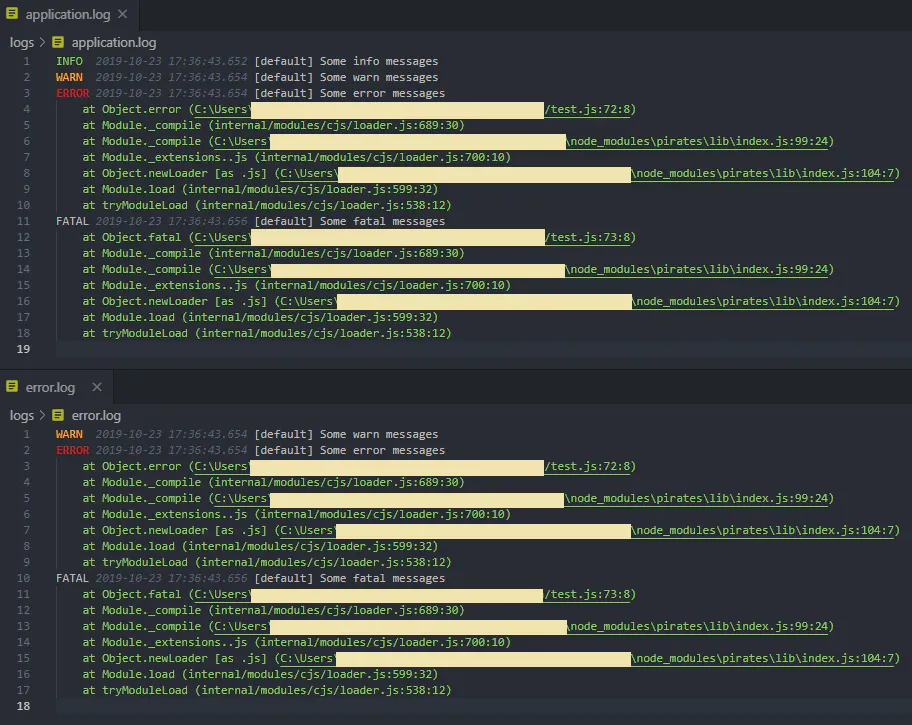This screenshot has height=725, width=912.
Task: Open index.js:104:7 link on application.log line 16
Action: (x=763, y=301)
